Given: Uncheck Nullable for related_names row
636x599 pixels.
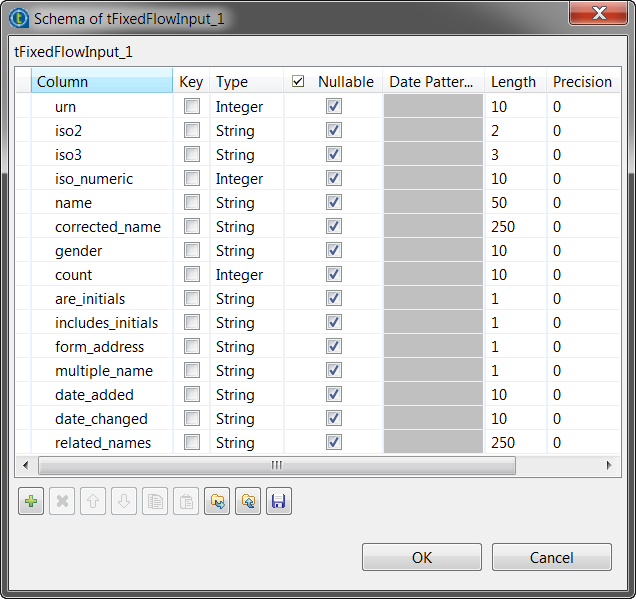Looking at the screenshot, I should [334, 442].
